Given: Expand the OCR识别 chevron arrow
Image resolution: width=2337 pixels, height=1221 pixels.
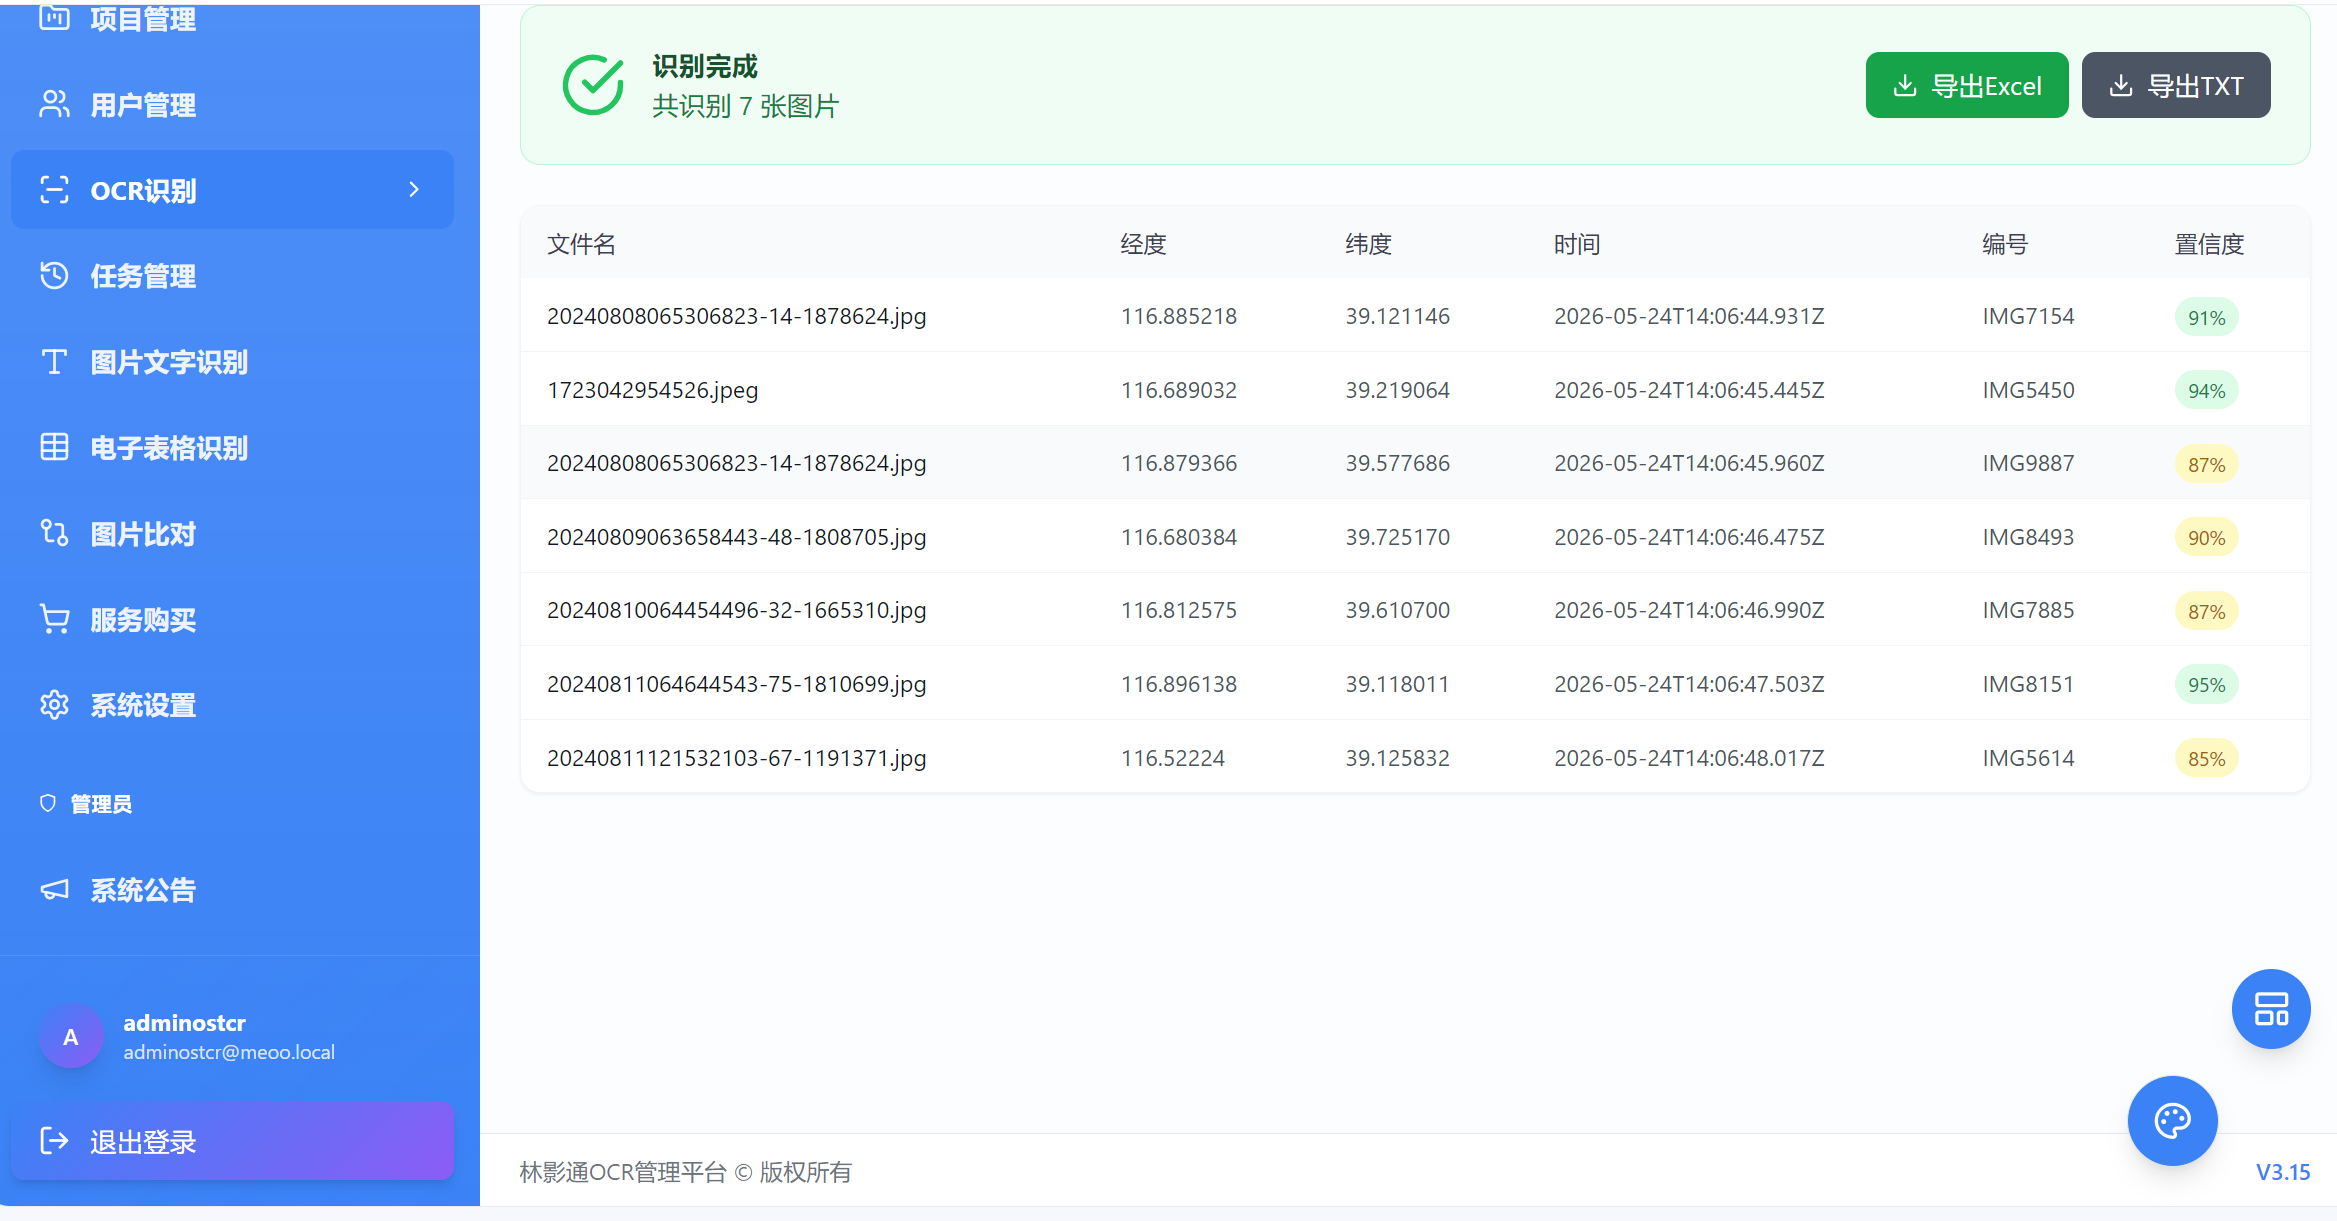Looking at the screenshot, I should pyautogui.click(x=414, y=190).
